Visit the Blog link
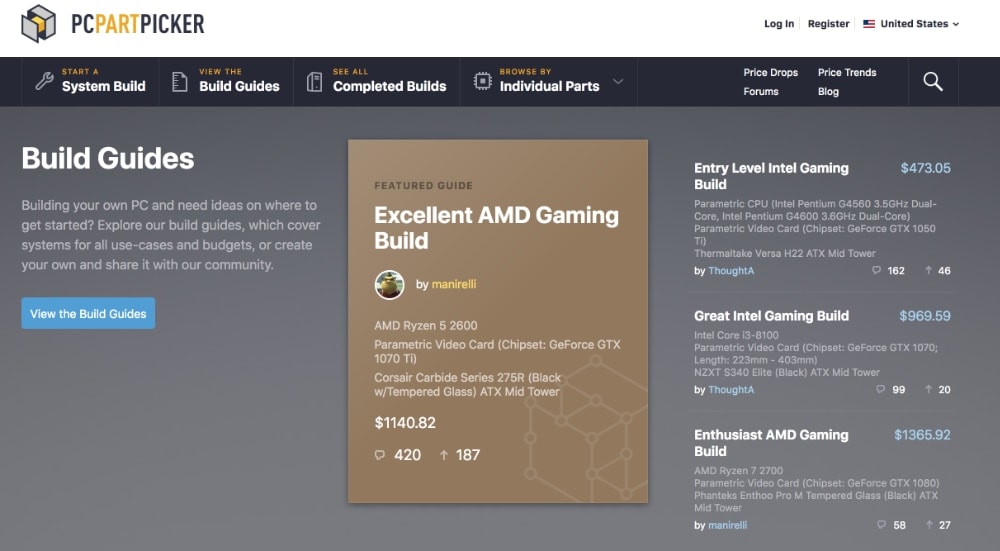Viewport: 1000px width, 551px height. click(x=828, y=92)
